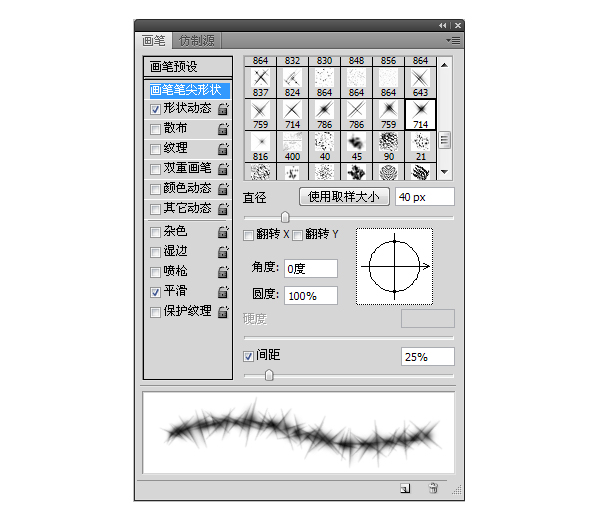Click the 25% spacing input field

[427, 357]
